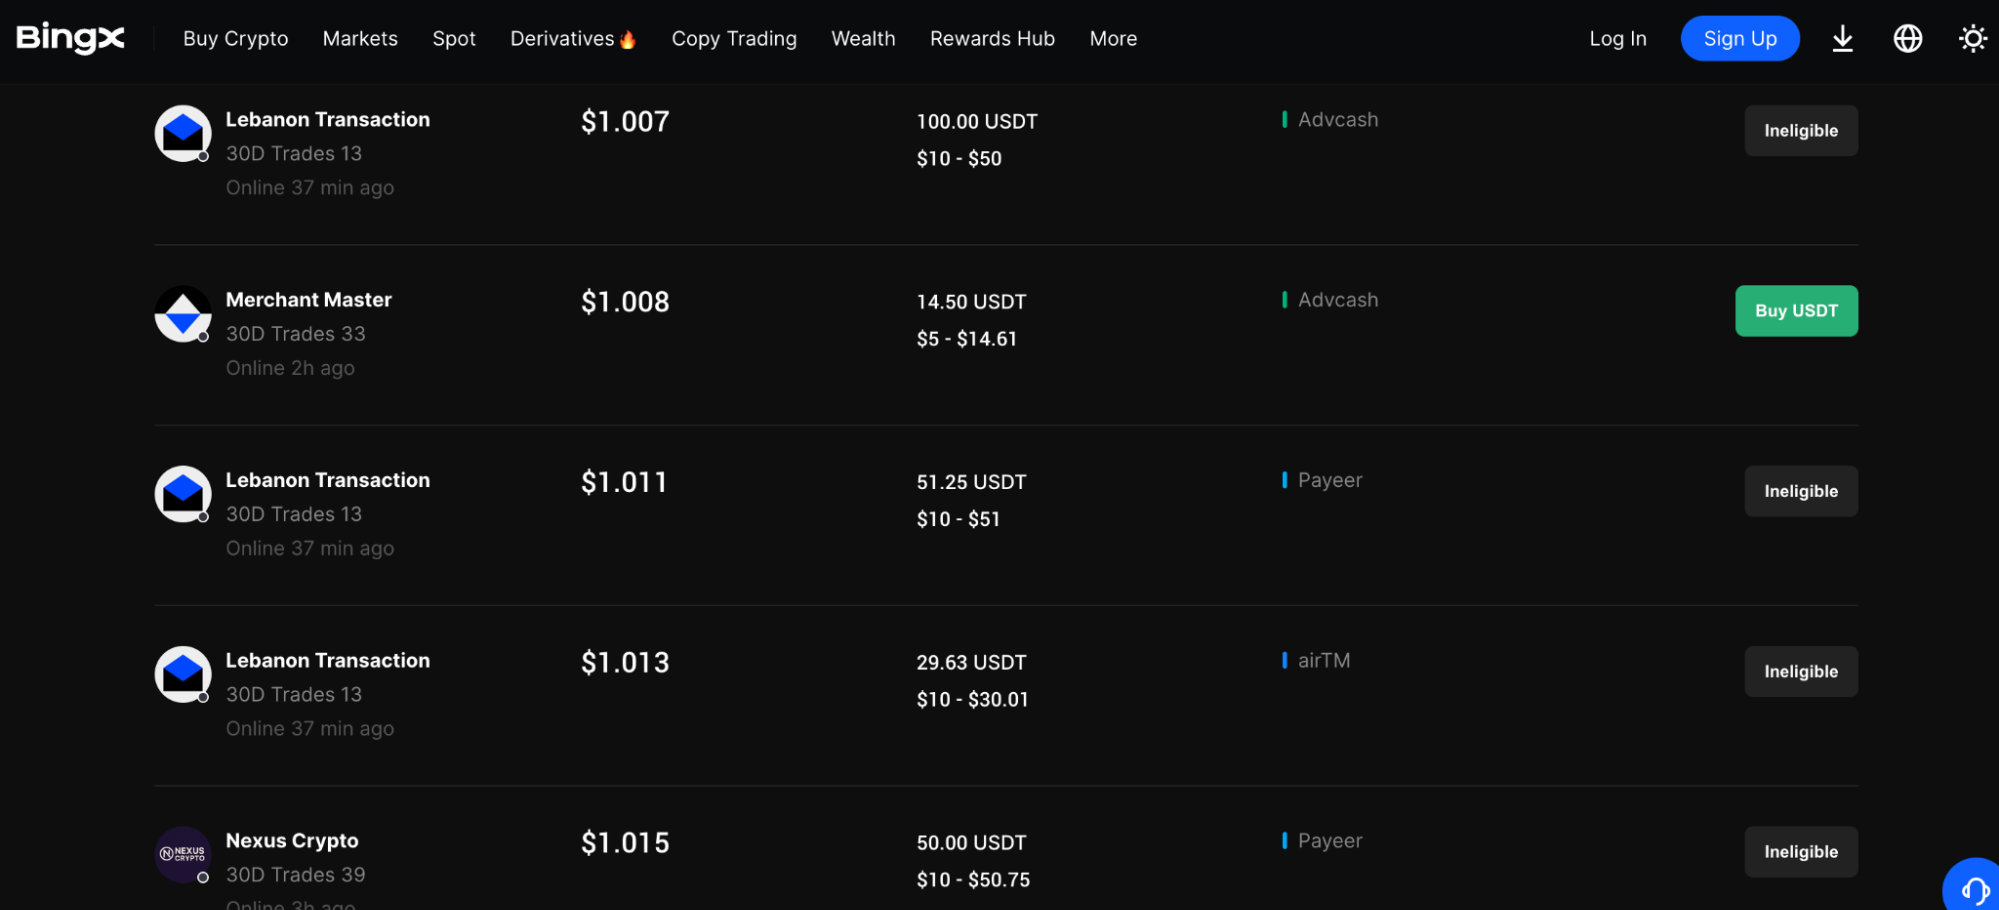Click the Log In link
Screen dimensions: 1999x910
(1617, 39)
